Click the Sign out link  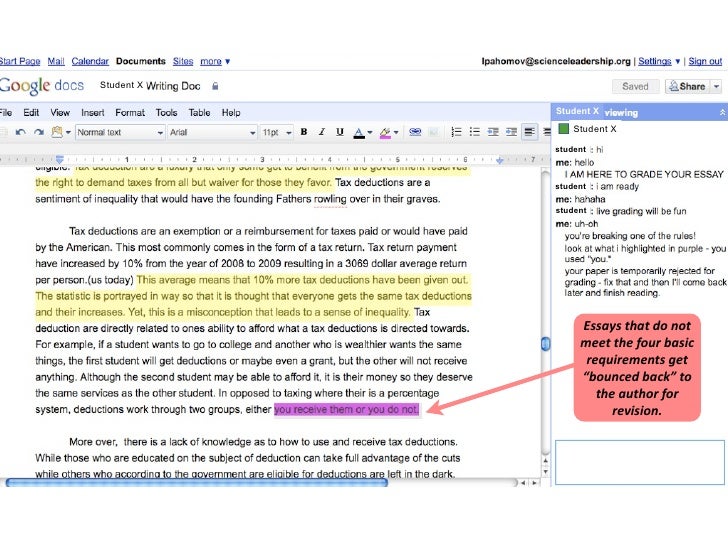705,61
